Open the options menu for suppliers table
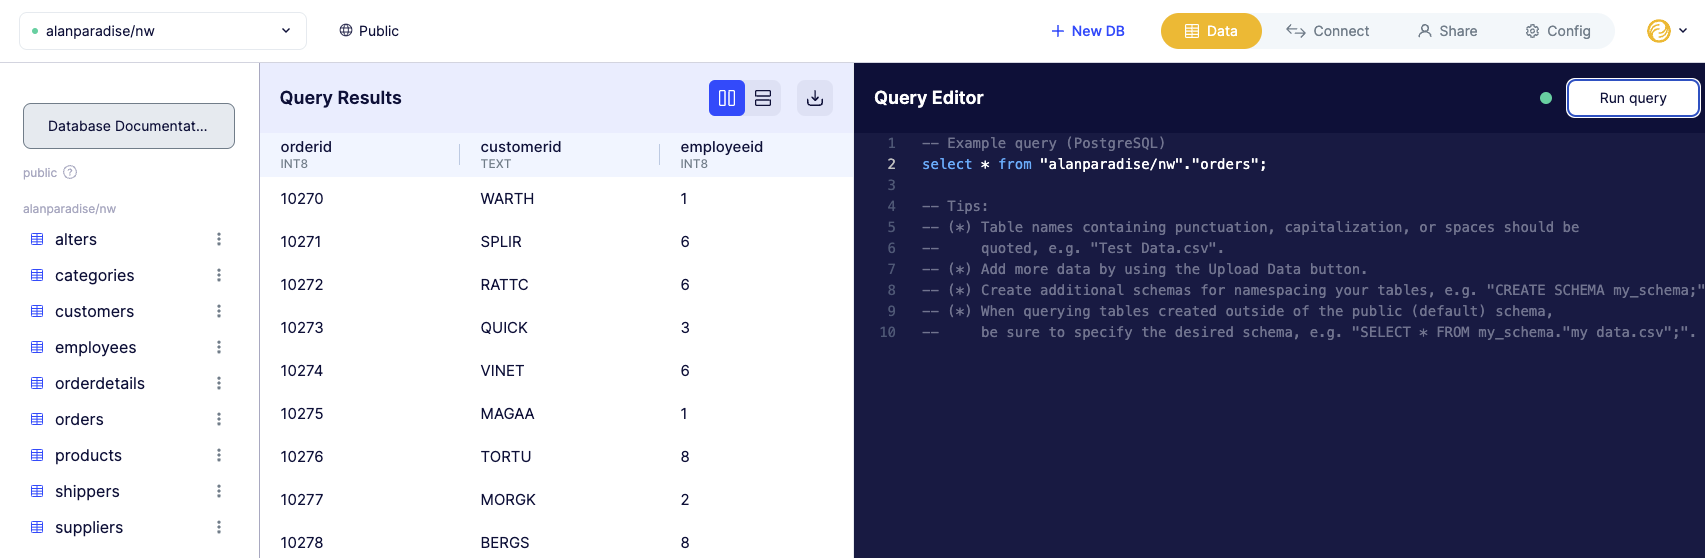Screen dimensions: 1705x558 [219, 527]
